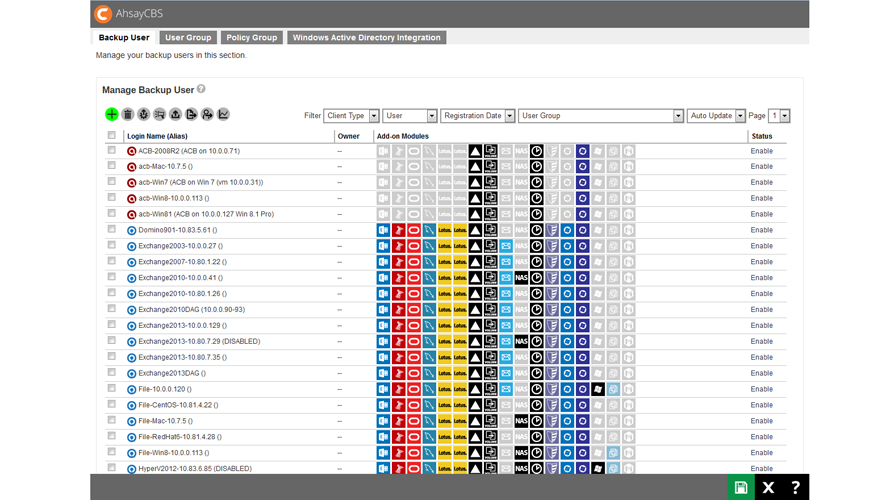Switch to the Backup User tab
Screen dimensions: 890x500
coord(124,37)
